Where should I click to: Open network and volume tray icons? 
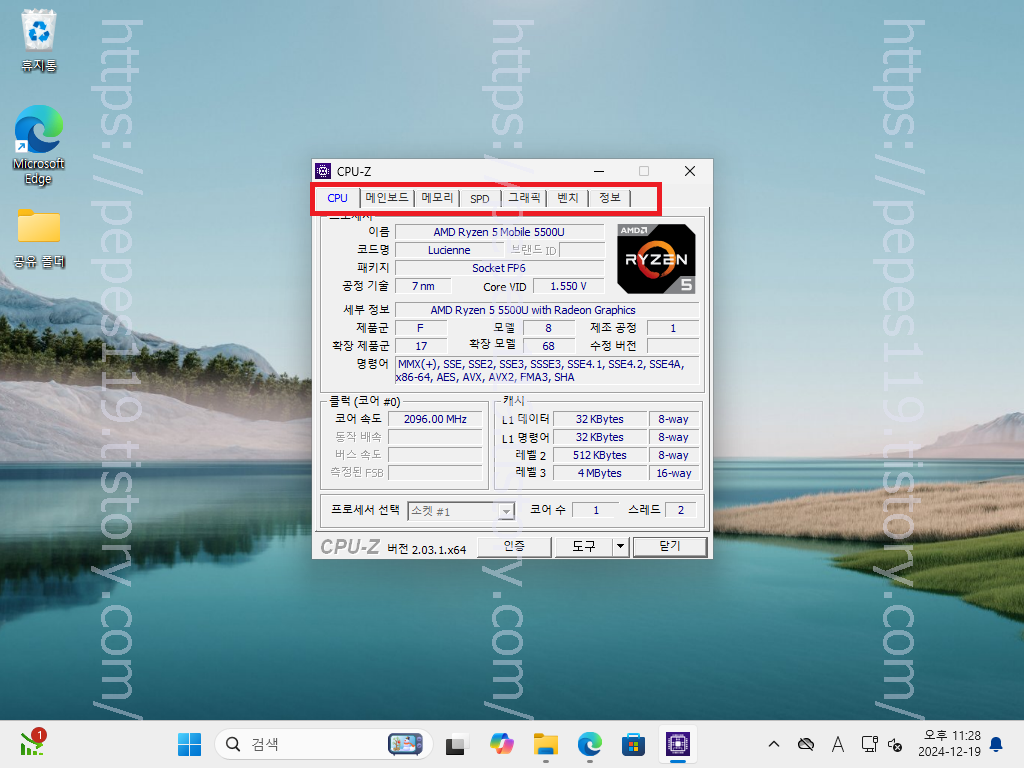(x=882, y=744)
